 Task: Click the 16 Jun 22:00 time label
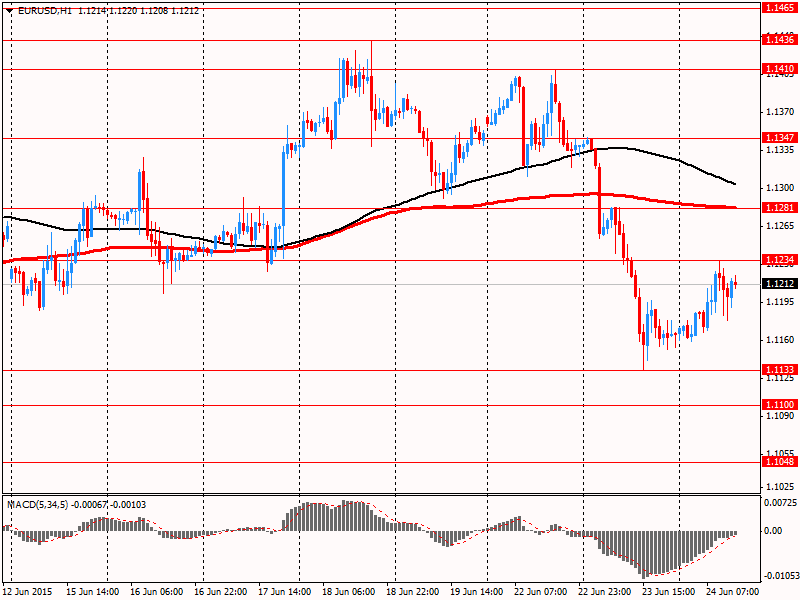(221, 592)
